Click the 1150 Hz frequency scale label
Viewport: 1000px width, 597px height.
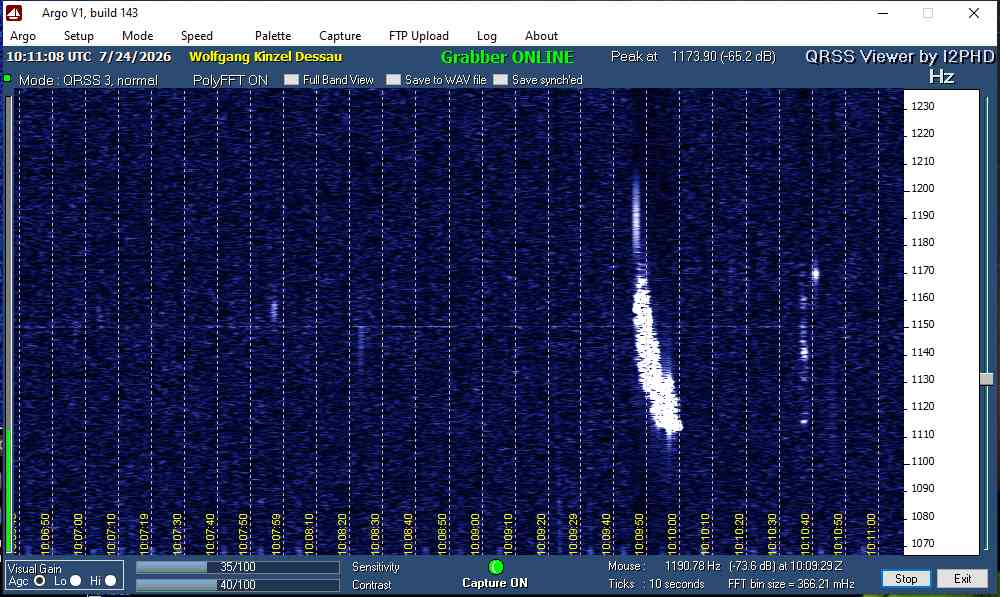(922, 324)
